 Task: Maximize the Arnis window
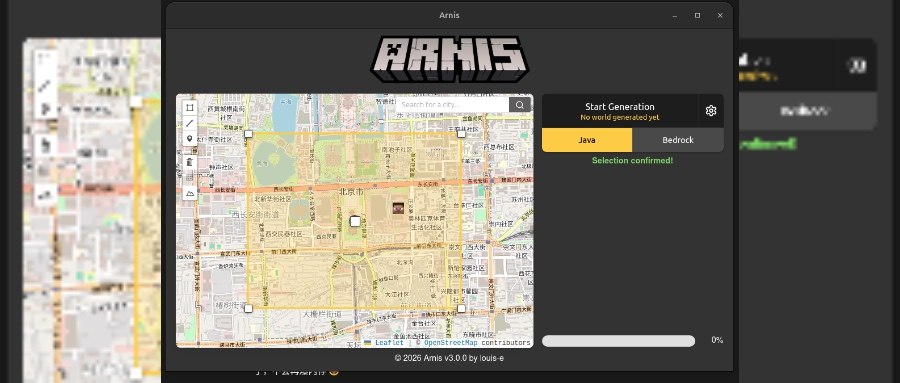[697, 16]
